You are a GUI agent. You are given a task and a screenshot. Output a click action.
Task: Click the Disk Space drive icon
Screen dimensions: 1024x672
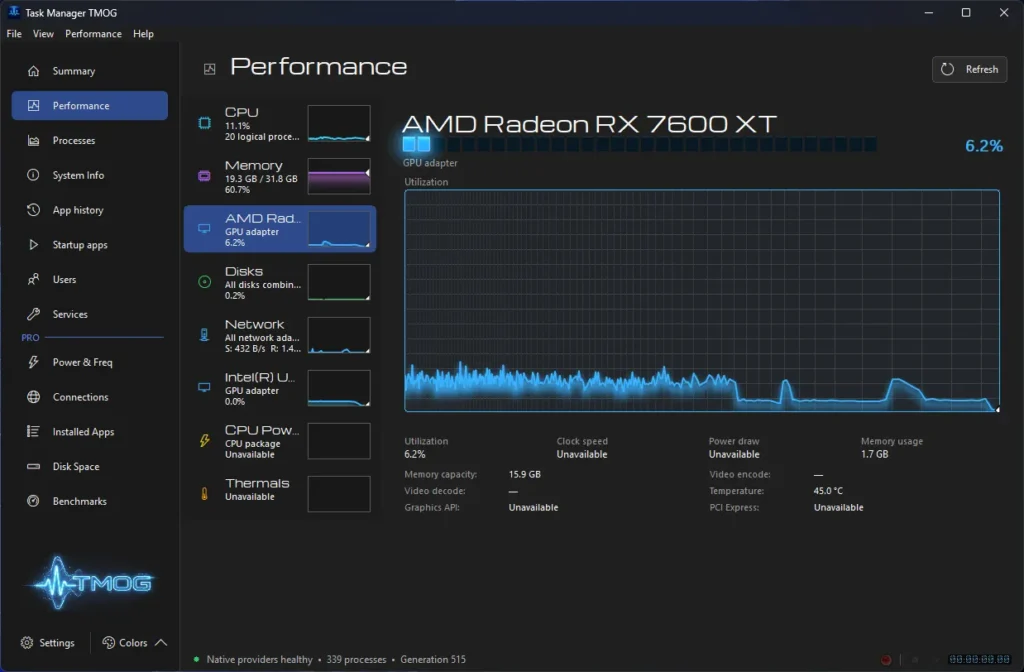[x=33, y=466]
